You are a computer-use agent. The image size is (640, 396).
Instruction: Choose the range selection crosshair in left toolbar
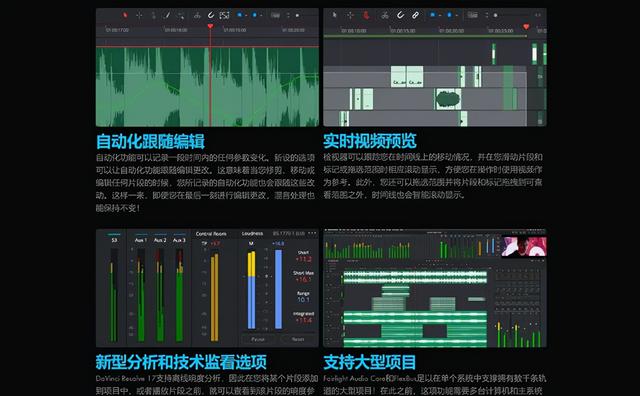[x=139, y=15]
